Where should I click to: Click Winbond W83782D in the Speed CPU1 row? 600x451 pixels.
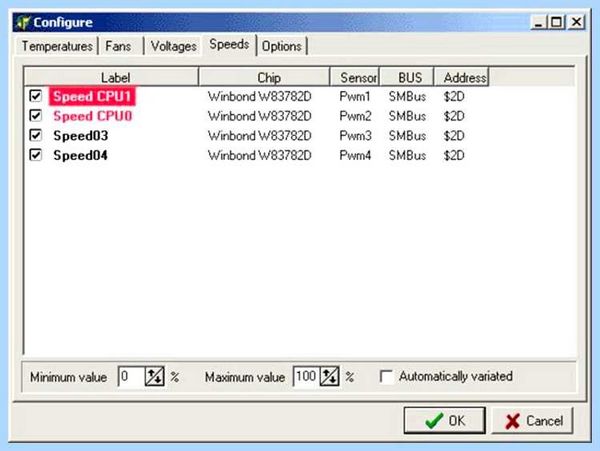click(x=260, y=96)
